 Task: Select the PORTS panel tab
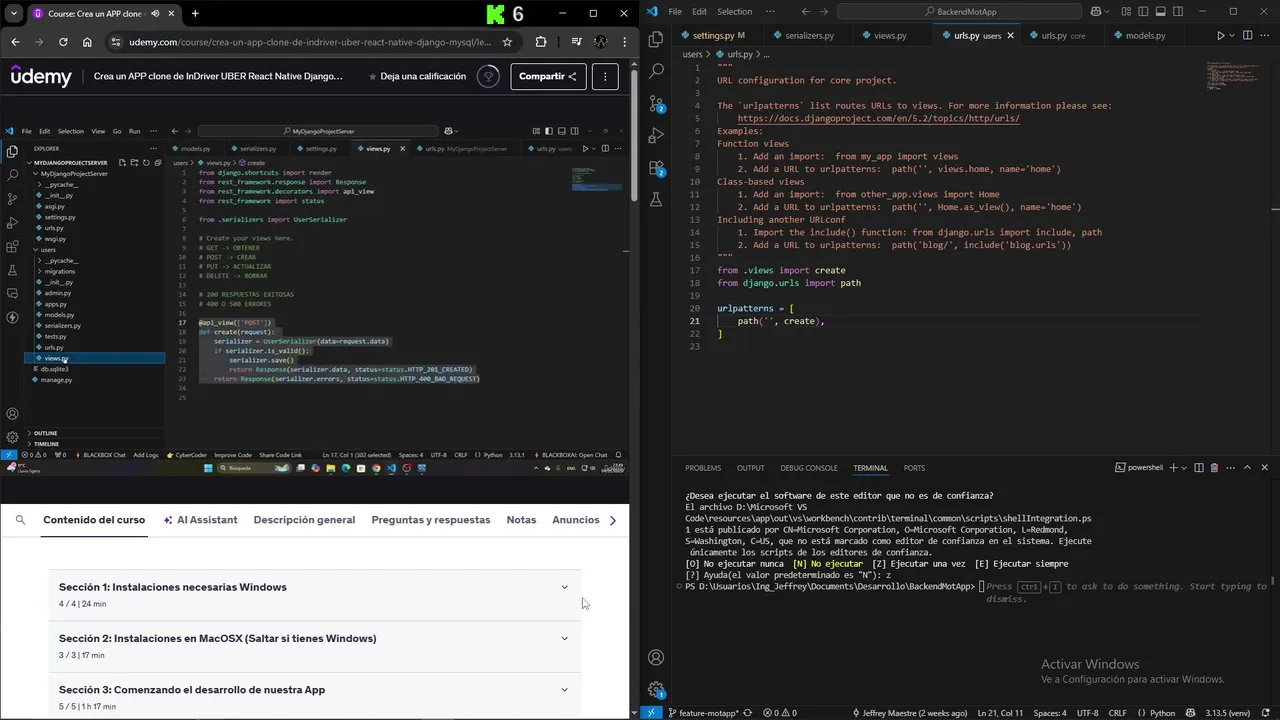coord(914,468)
